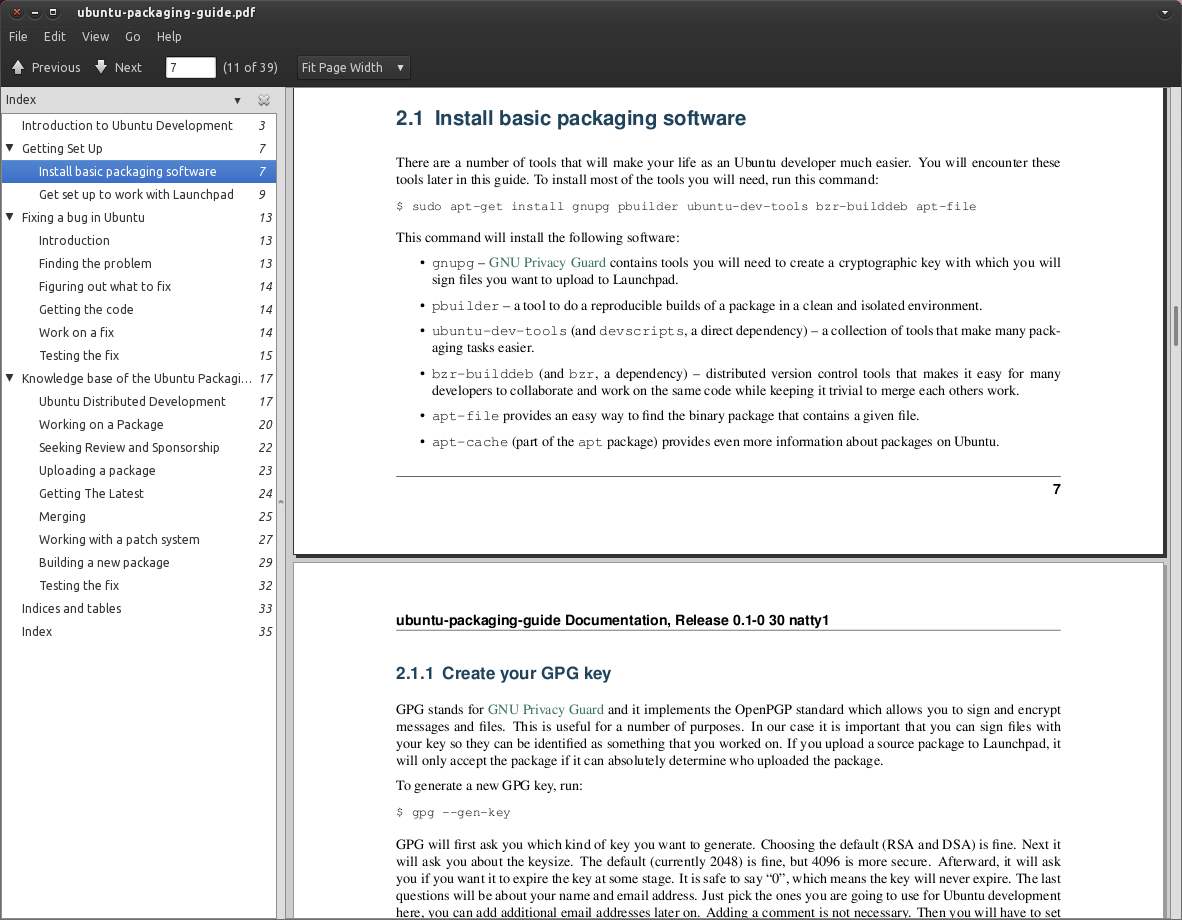Go to the previous page with the up arrow

click(46, 67)
